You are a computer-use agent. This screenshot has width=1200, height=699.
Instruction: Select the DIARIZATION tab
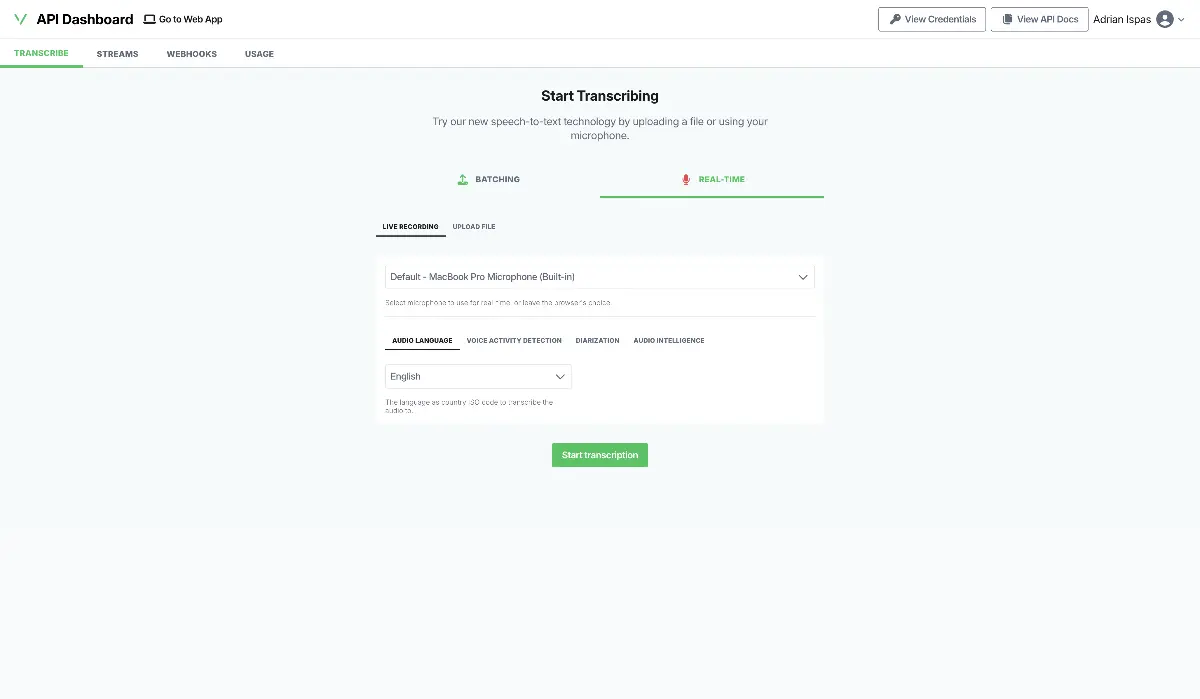click(597, 340)
